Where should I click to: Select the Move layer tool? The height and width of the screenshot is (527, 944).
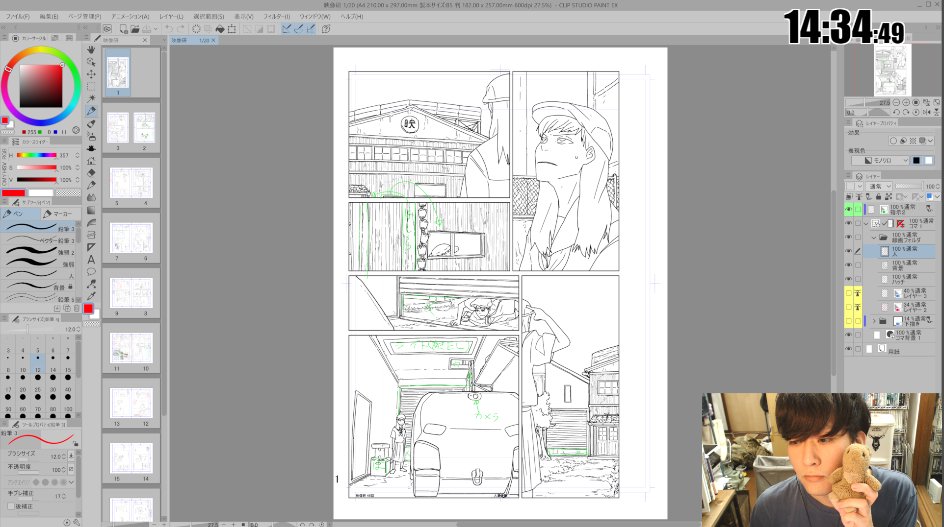point(91,74)
